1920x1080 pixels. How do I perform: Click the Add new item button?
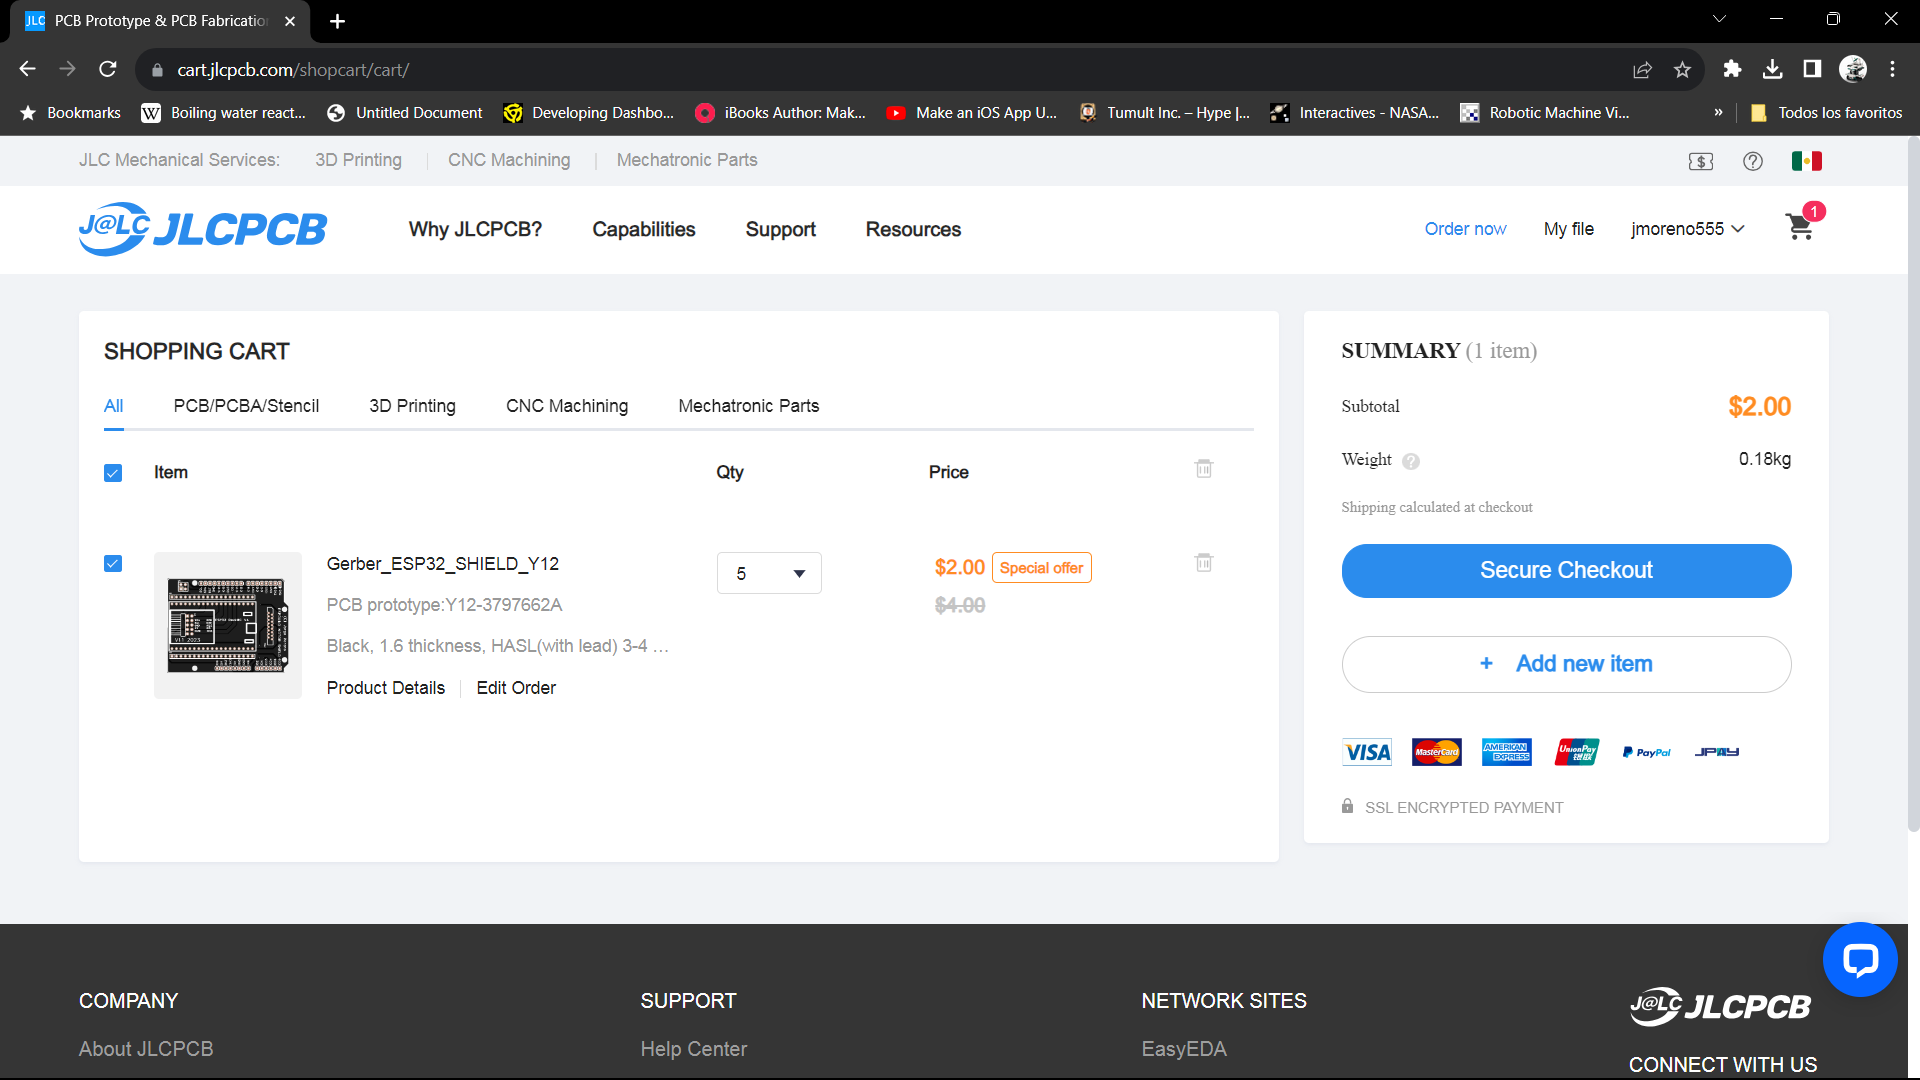pos(1566,664)
